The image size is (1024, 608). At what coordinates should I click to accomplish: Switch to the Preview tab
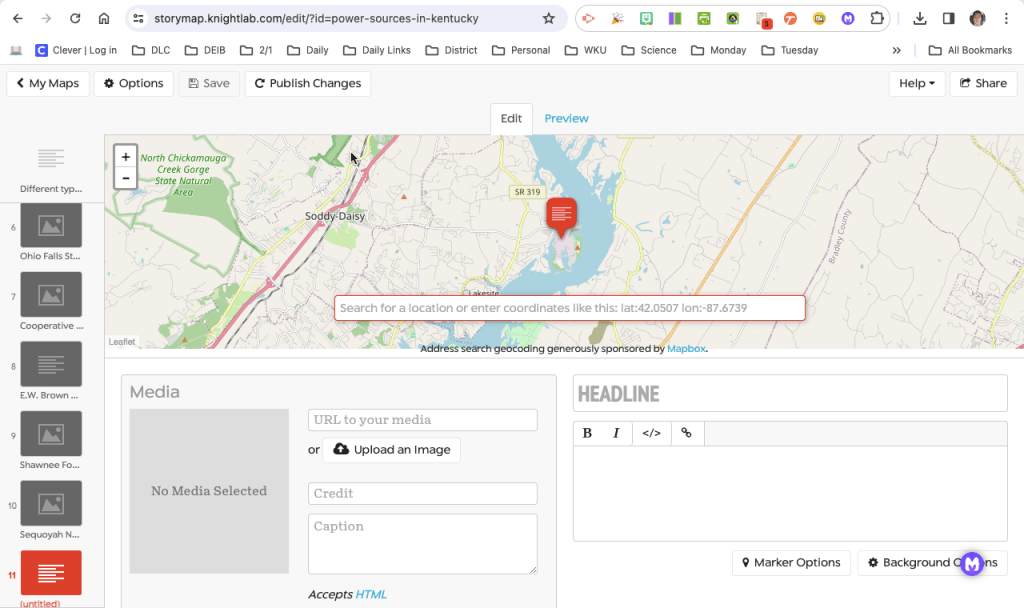click(x=566, y=118)
